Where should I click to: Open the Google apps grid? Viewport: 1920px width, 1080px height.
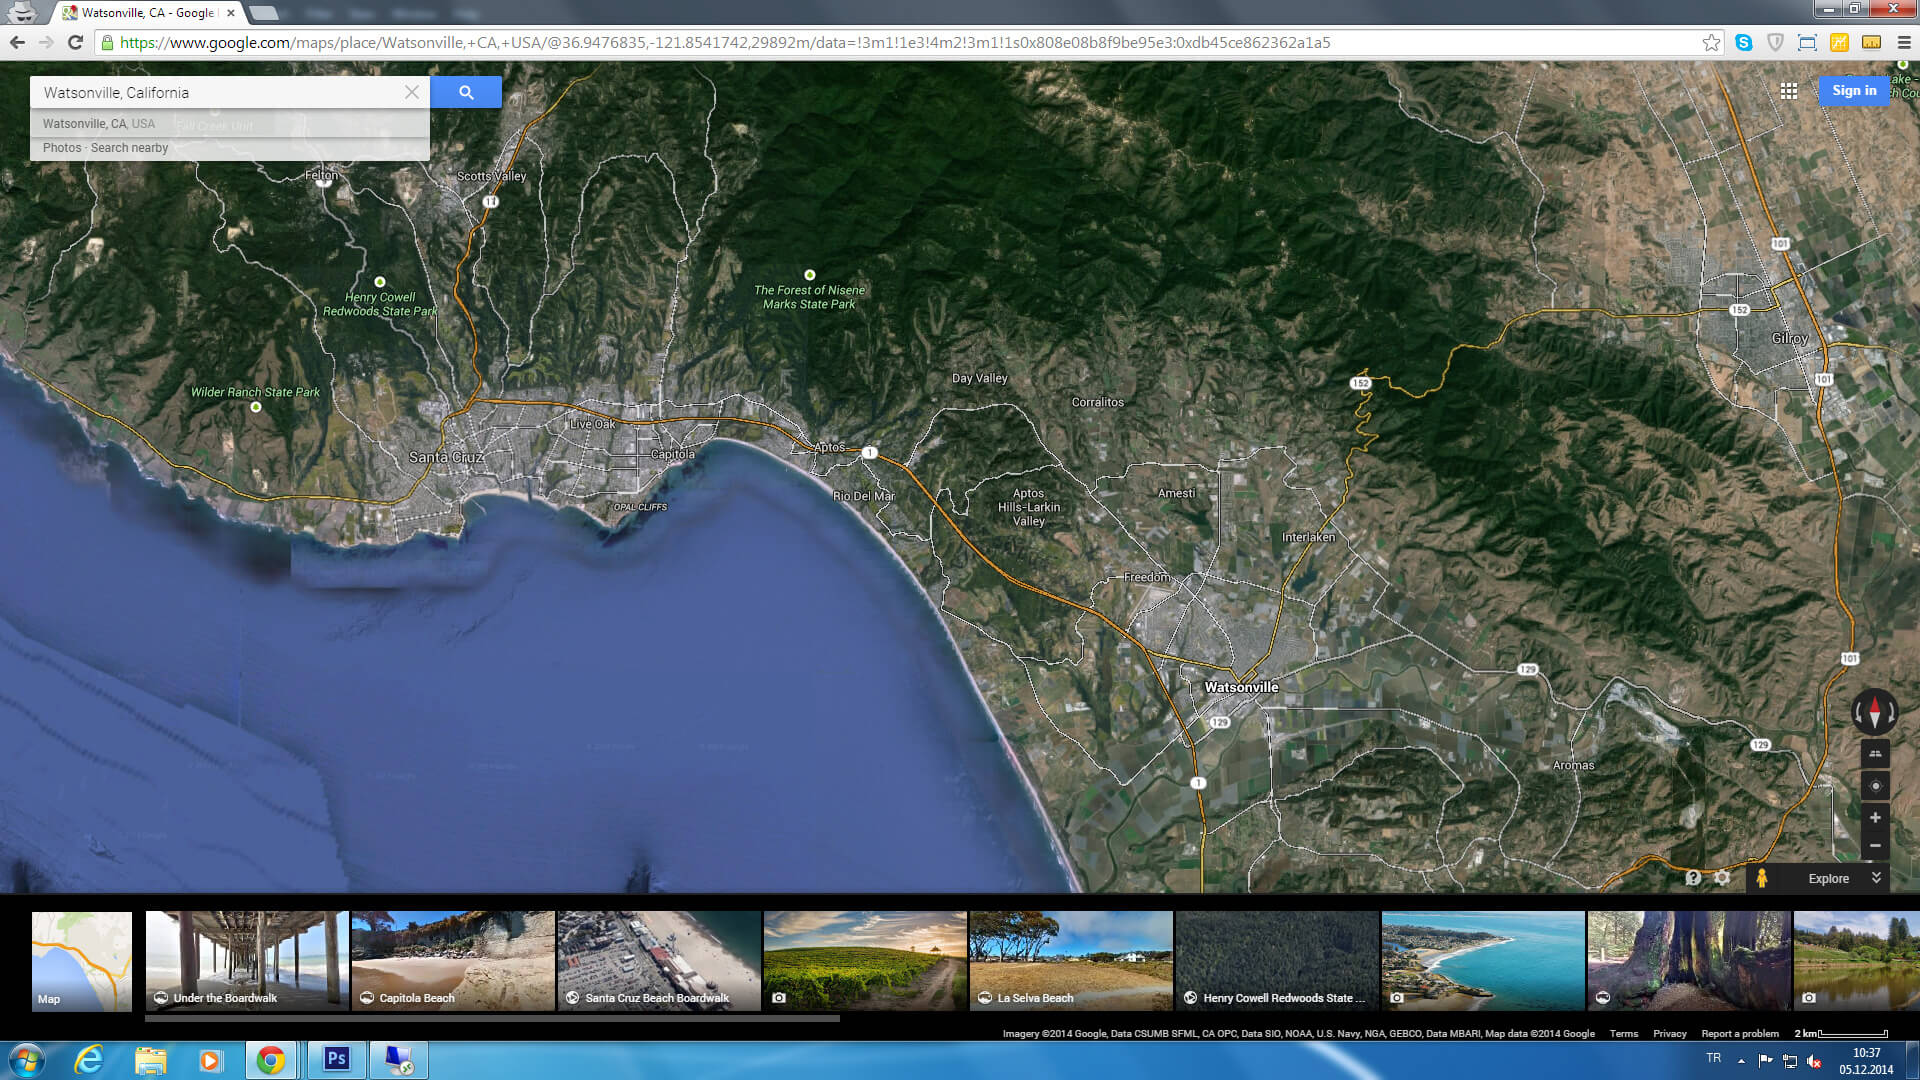point(1789,91)
